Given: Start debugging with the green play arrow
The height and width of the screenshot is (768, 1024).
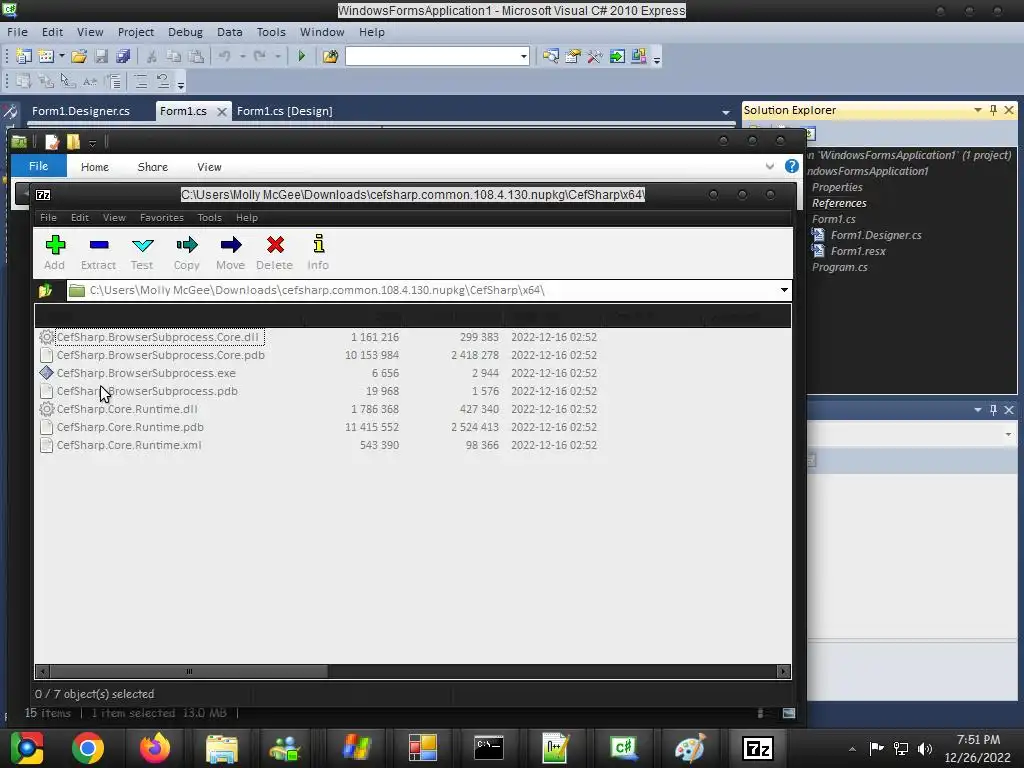Looking at the screenshot, I should pos(302,56).
